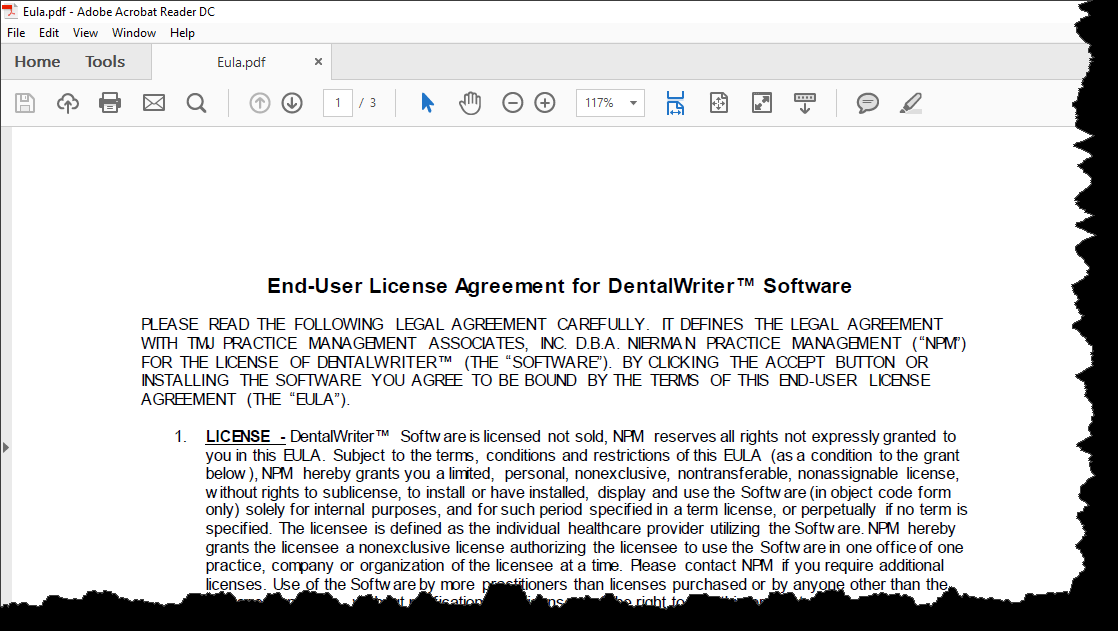This screenshot has width=1118, height=631.
Task: Zoom in with plus button
Action: [545, 103]
